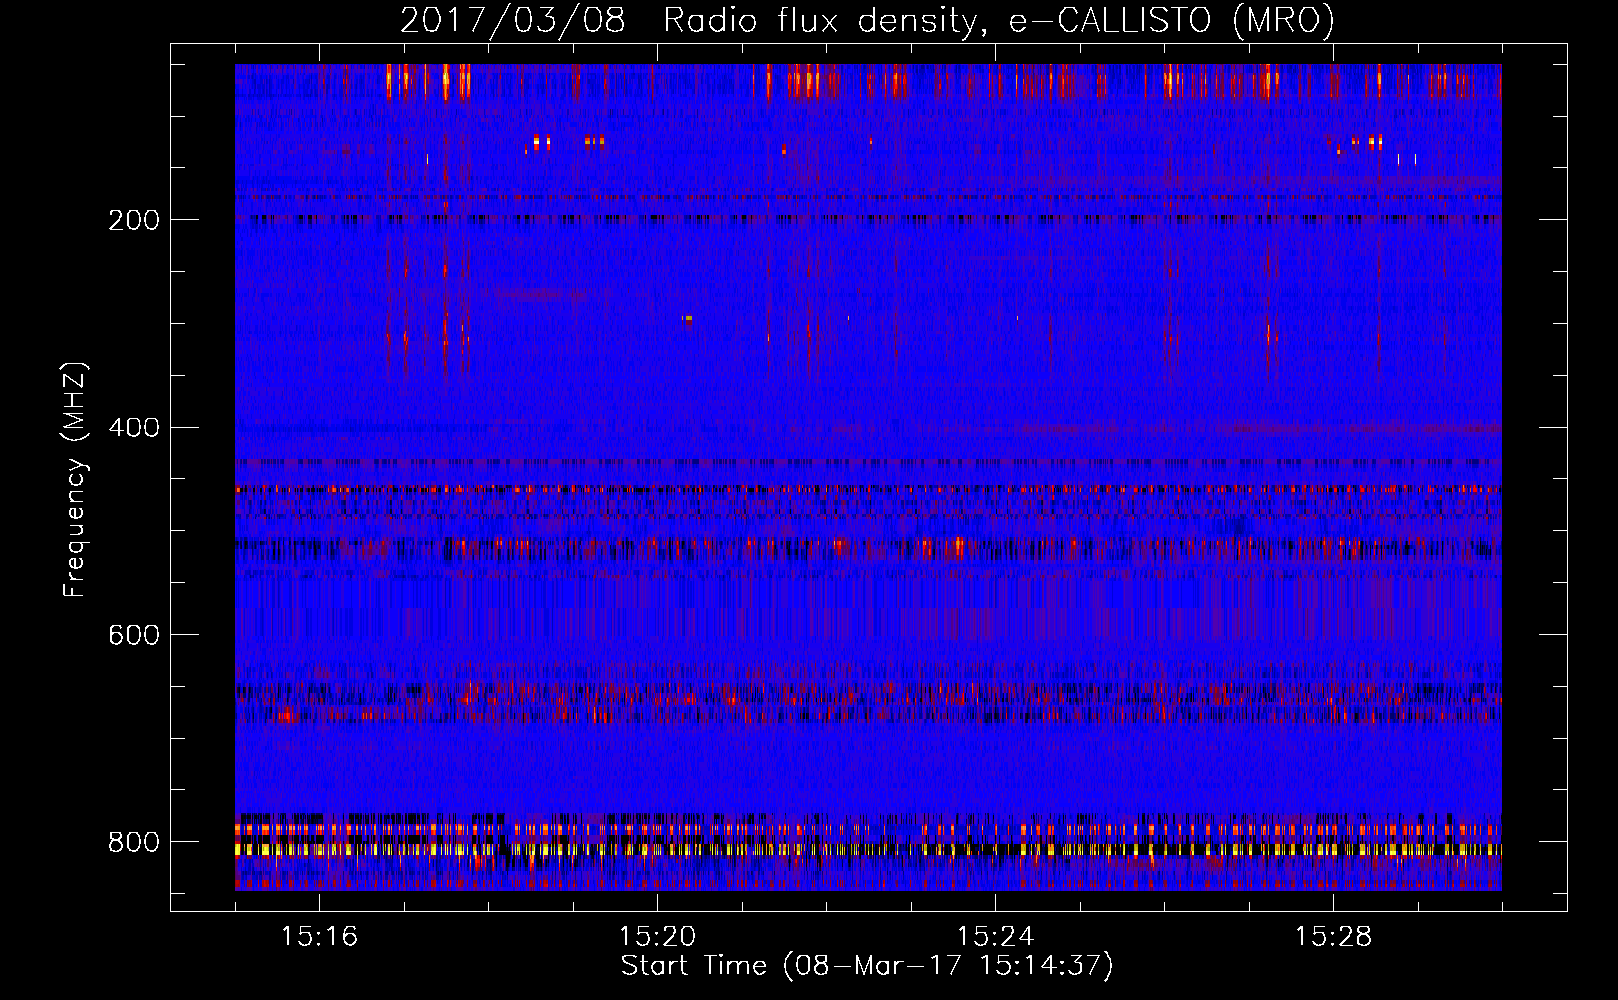The image size is (1618, 1000).
Task: Click the 'Frequency (MHZ)' axis label
Action: click(x=75, y=479)
